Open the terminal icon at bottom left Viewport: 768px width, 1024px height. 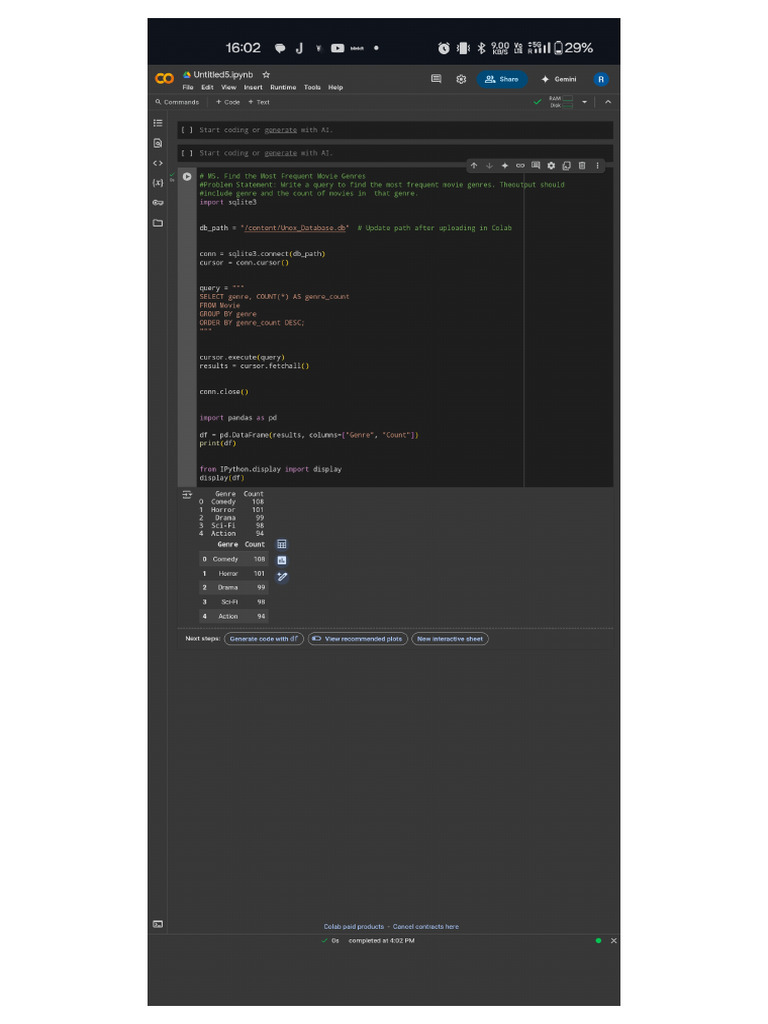[x=158, y=924]
